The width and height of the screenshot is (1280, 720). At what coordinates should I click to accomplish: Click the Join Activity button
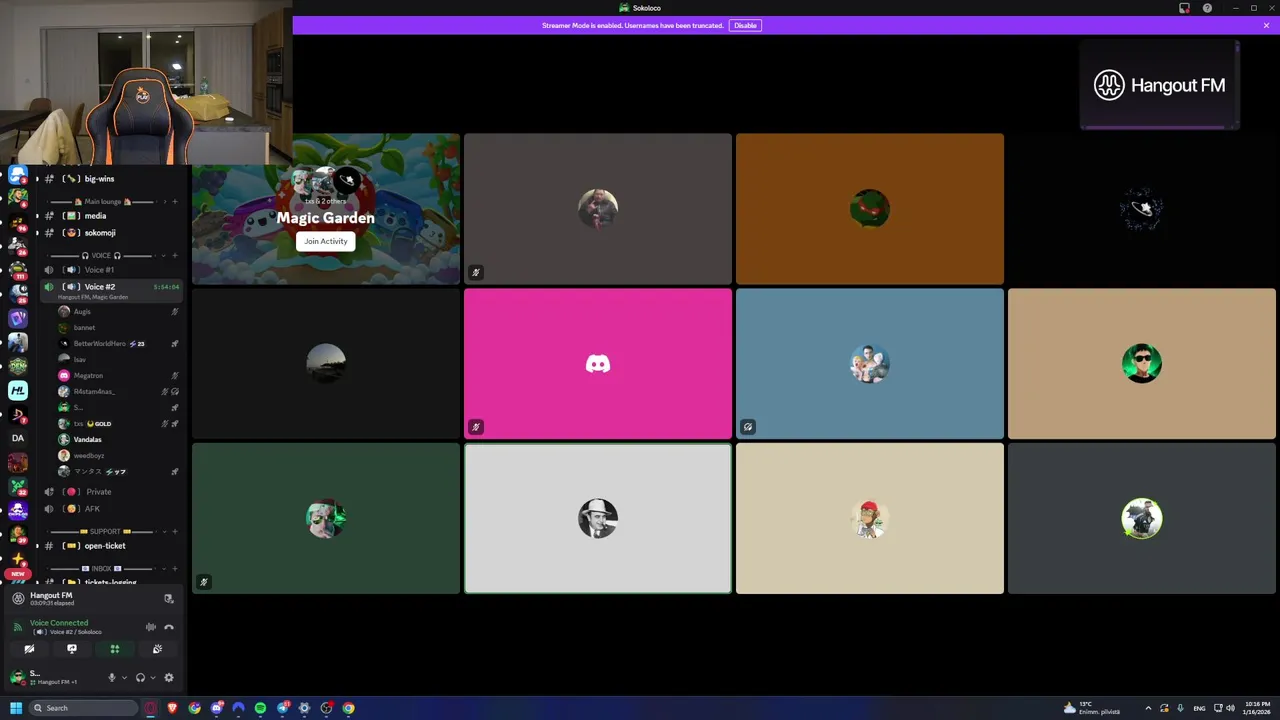coord(326,241)
